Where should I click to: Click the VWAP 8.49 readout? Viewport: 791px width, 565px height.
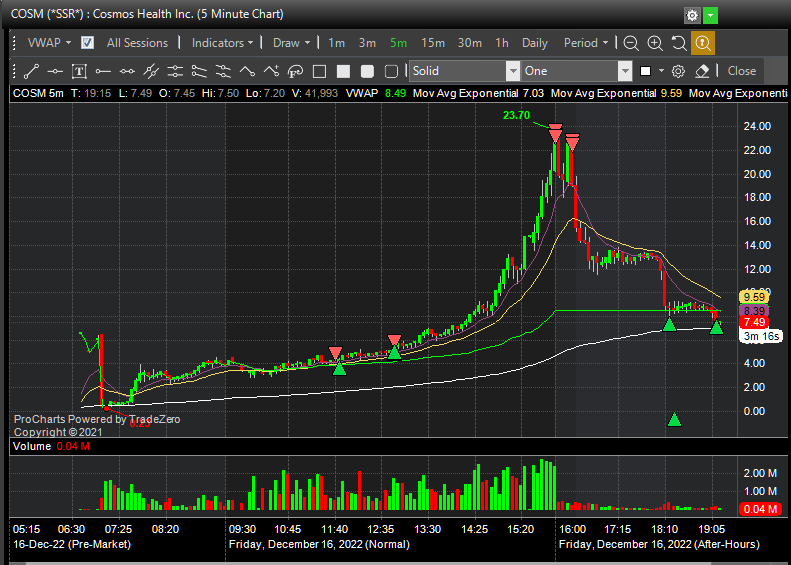tap(375, 93)
